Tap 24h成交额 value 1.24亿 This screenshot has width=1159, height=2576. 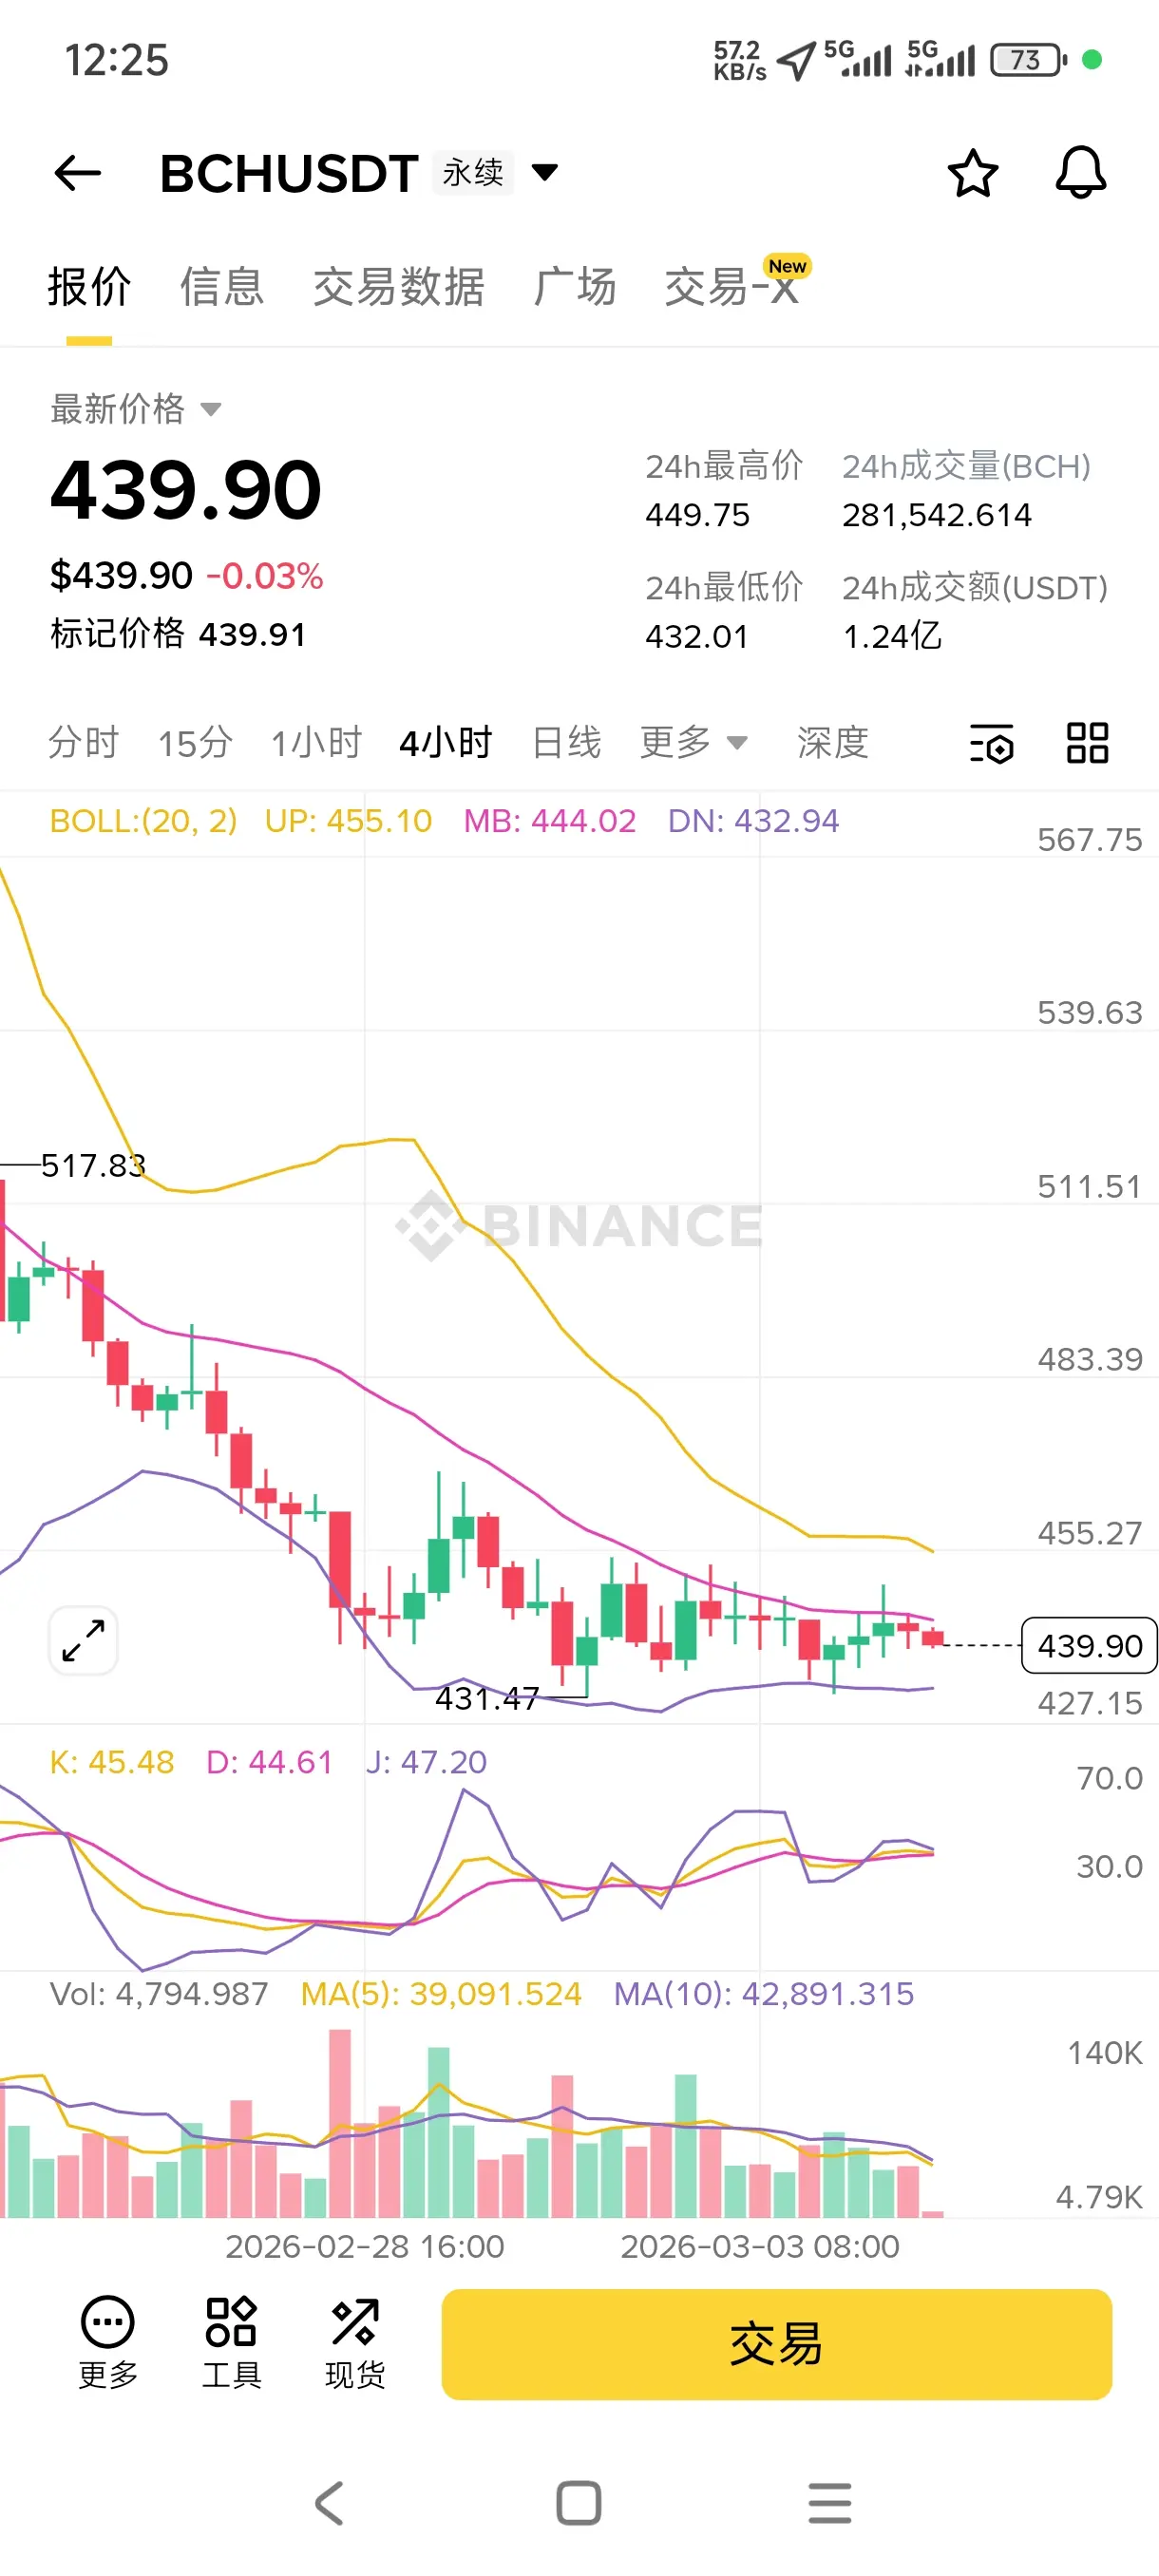892,636
